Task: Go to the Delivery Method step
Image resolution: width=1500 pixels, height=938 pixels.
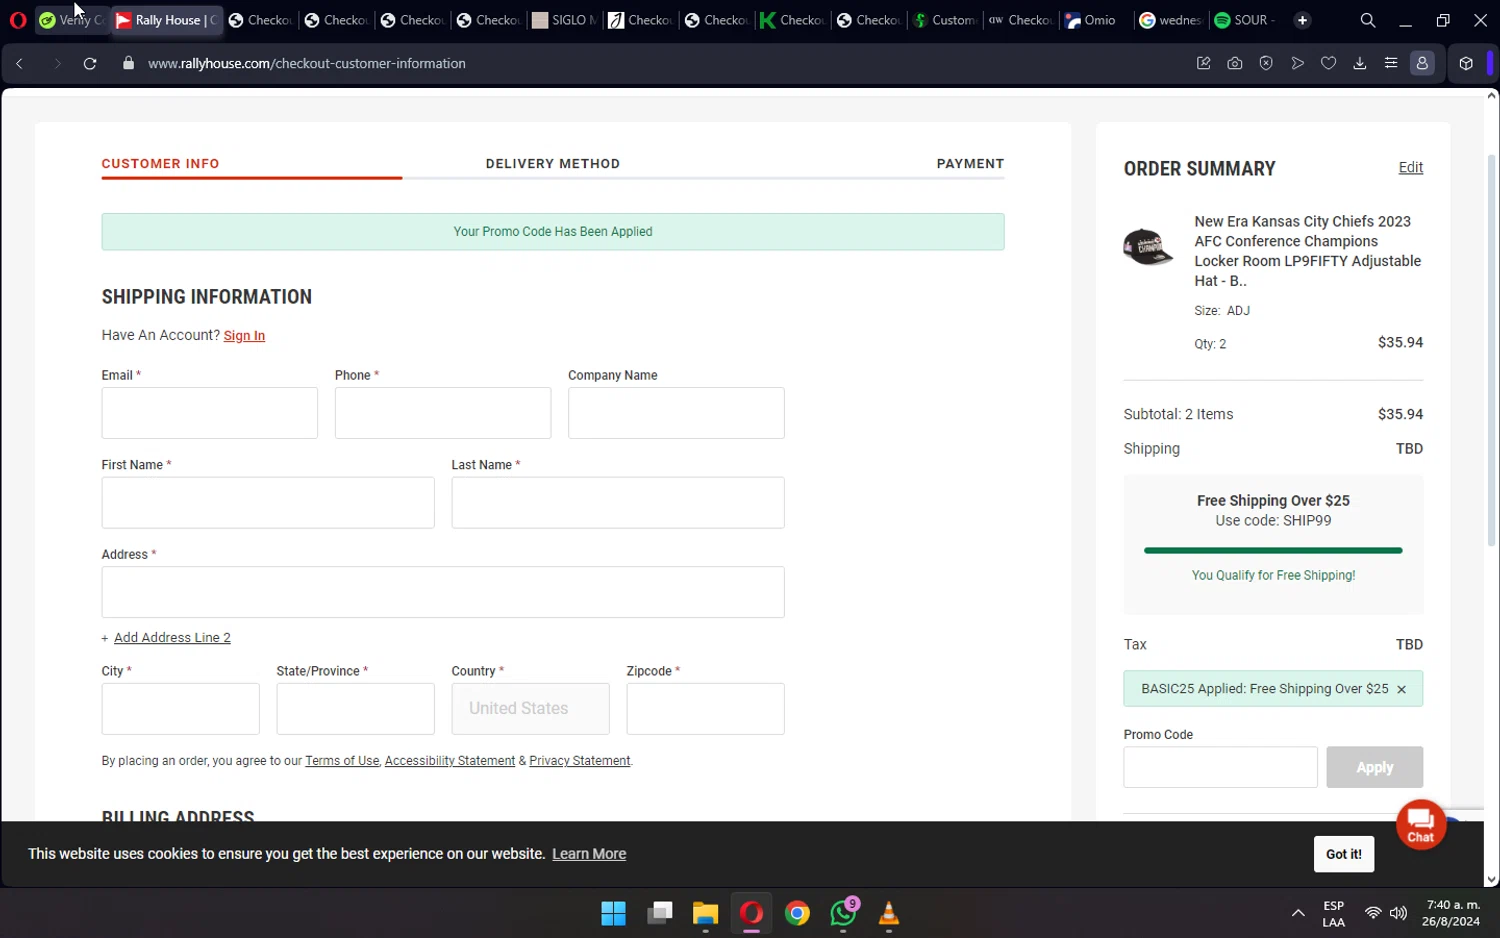Action: [x=553, y=164]
